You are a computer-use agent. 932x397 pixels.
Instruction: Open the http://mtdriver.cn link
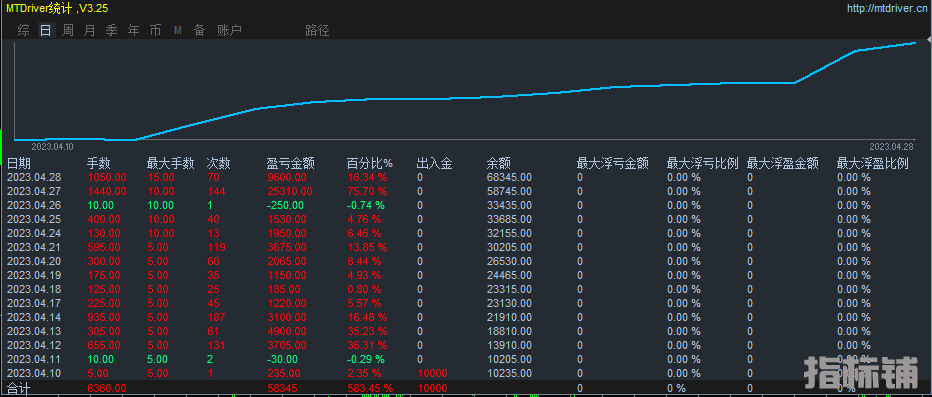click(x=887, y=9)
